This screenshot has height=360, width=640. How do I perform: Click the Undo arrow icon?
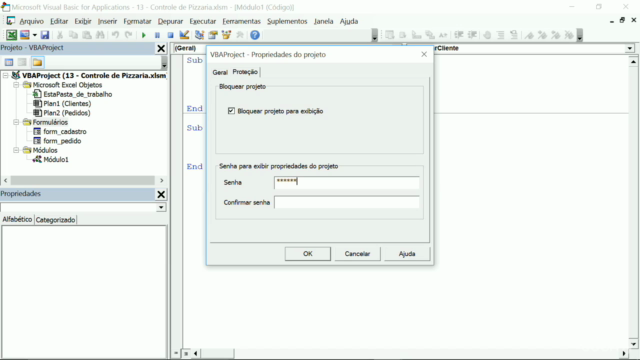tap(116, 35)
